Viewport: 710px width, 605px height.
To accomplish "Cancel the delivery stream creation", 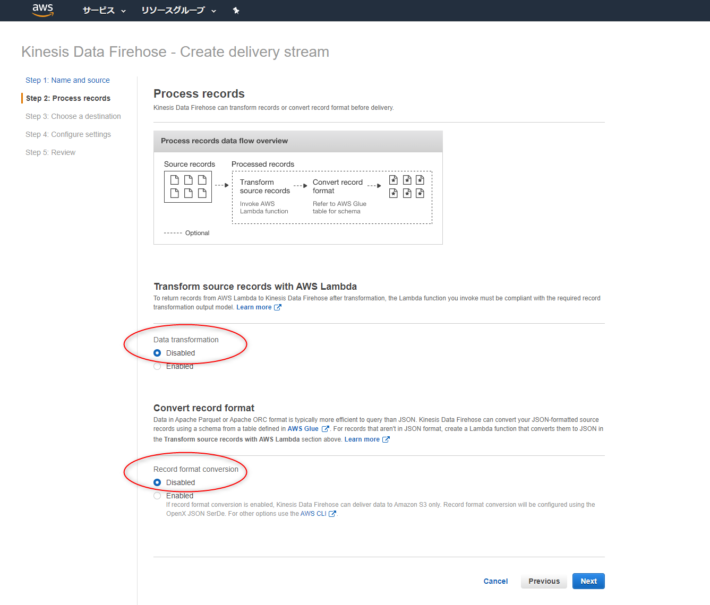I will click(x=495, y=581).
